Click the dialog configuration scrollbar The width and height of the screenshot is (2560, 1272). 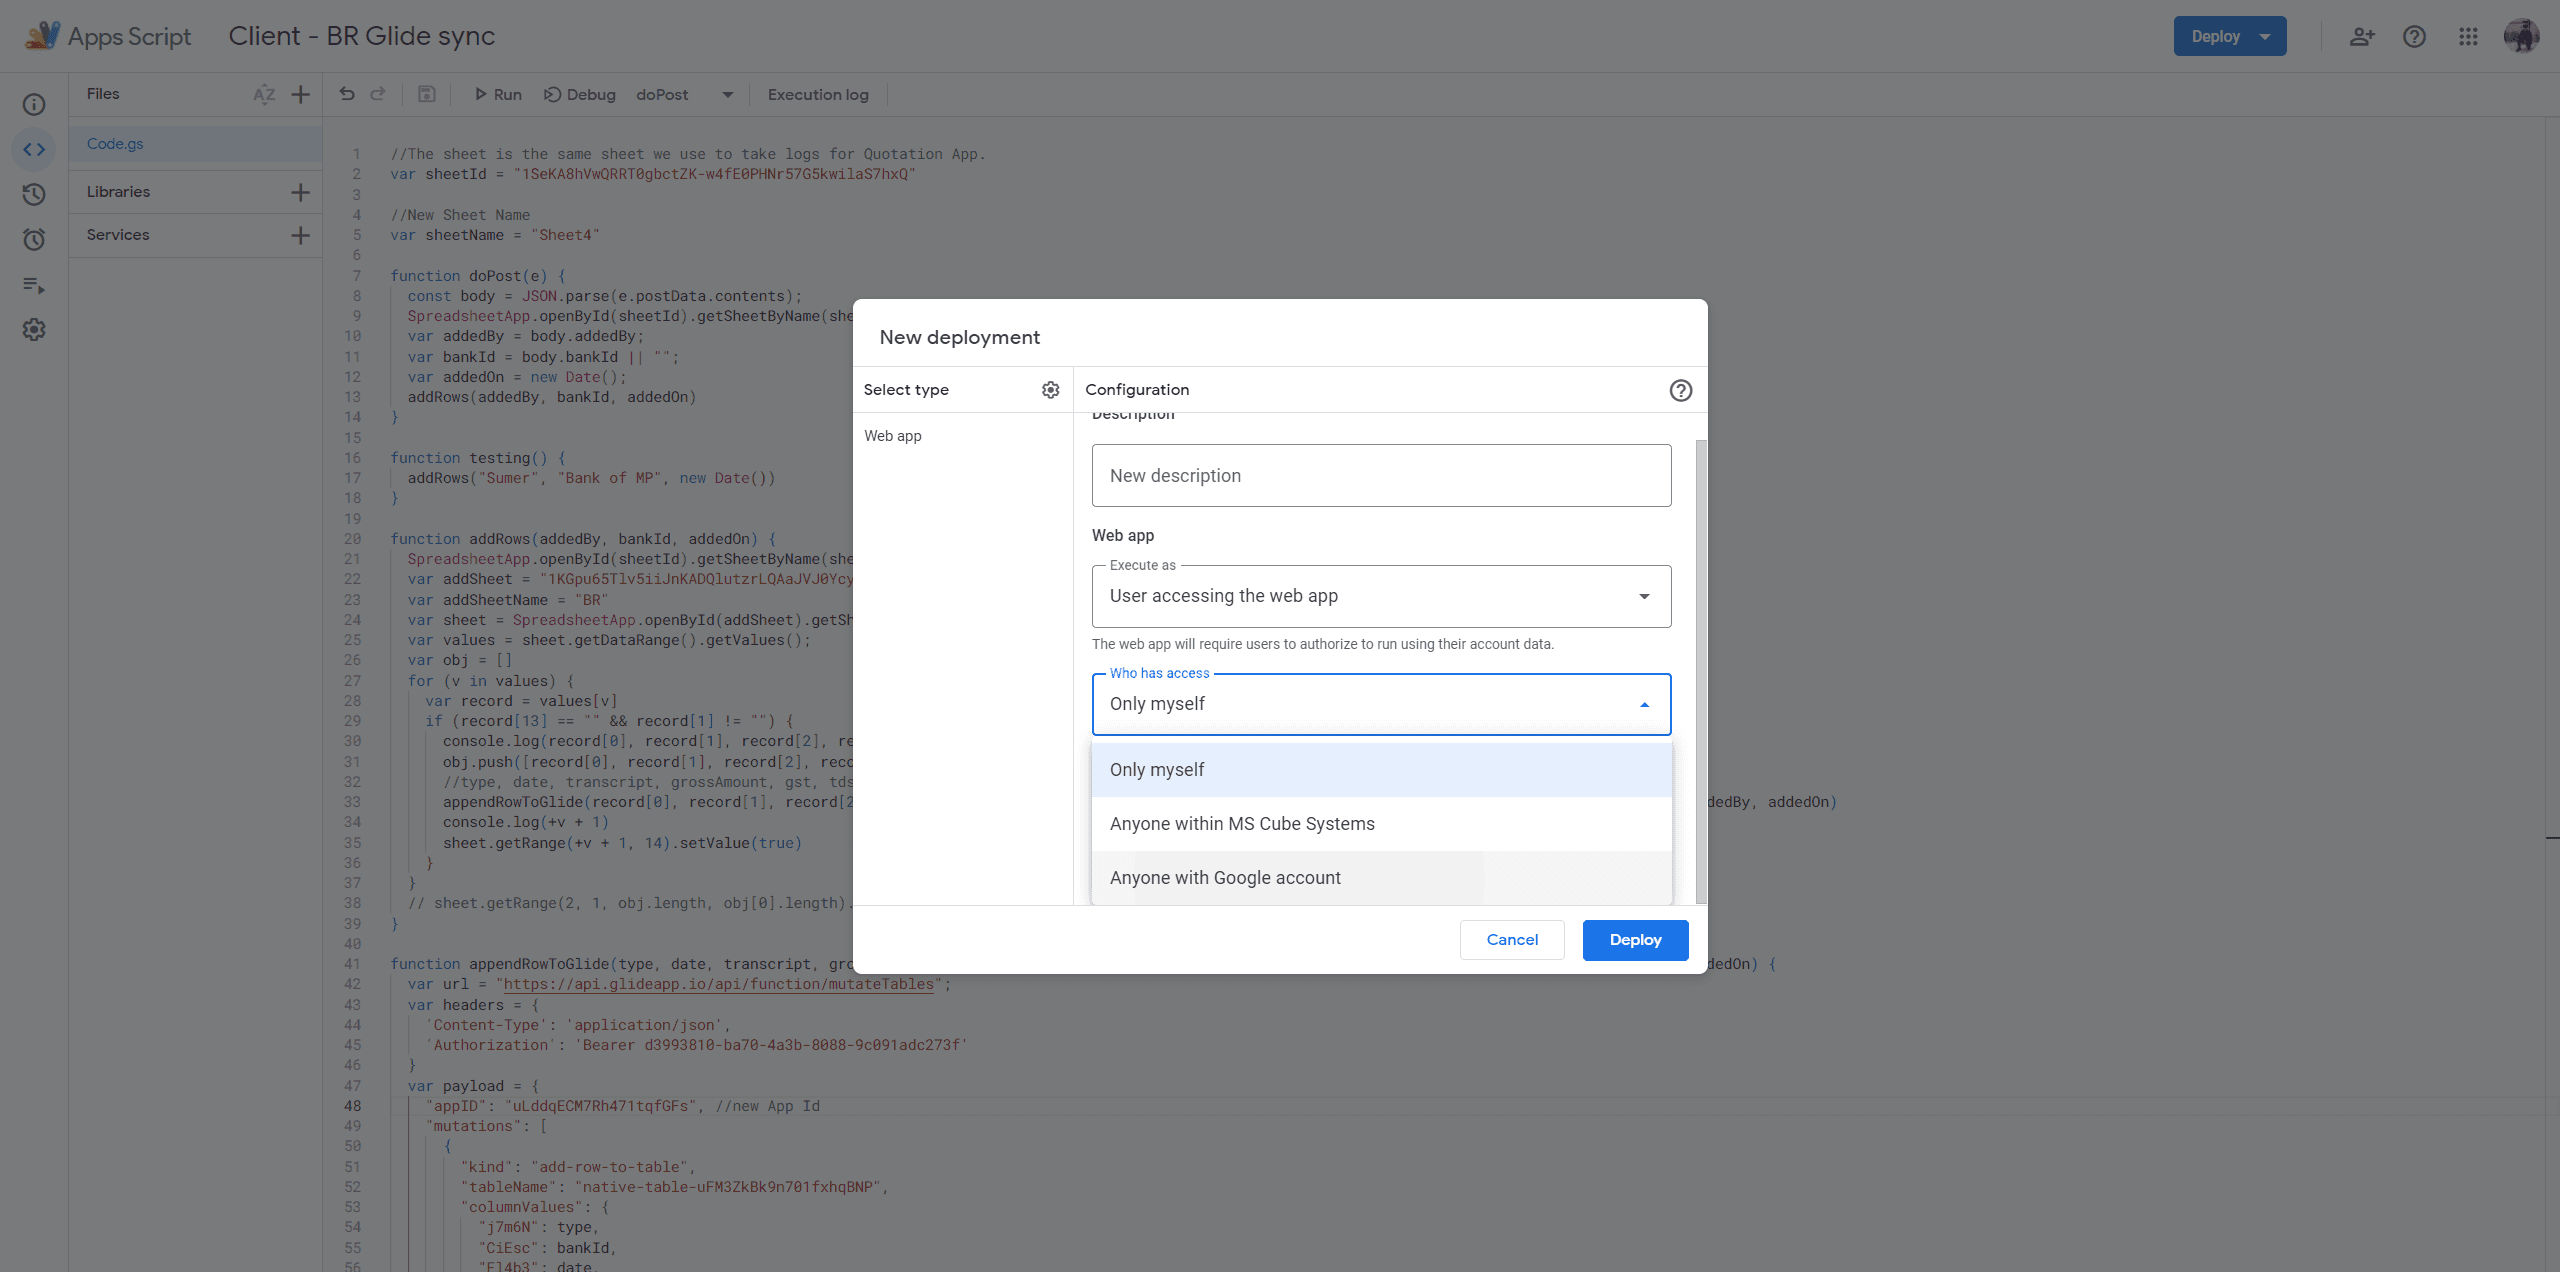click(x=1701, y=672)
